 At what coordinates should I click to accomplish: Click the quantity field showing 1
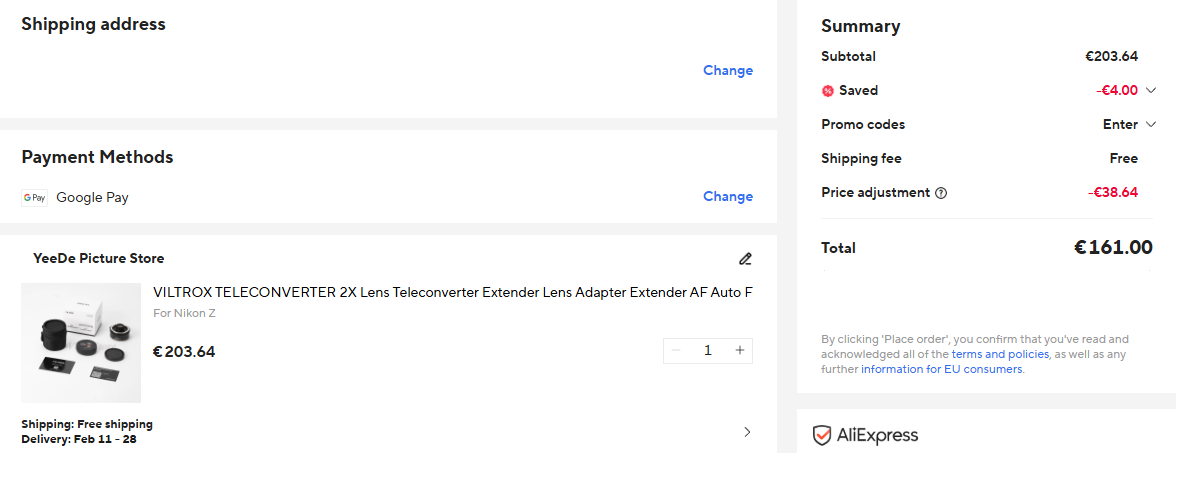(708, 350)
